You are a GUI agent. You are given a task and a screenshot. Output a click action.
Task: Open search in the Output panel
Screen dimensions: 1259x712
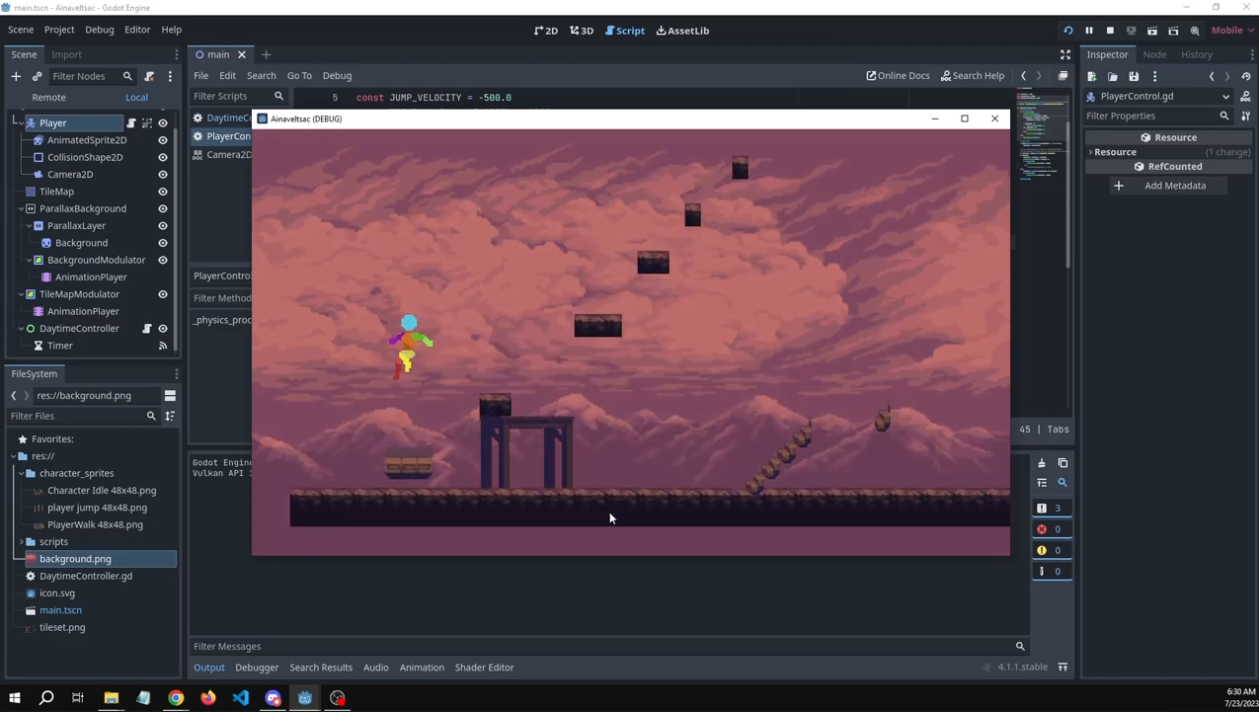point(1063,483)
